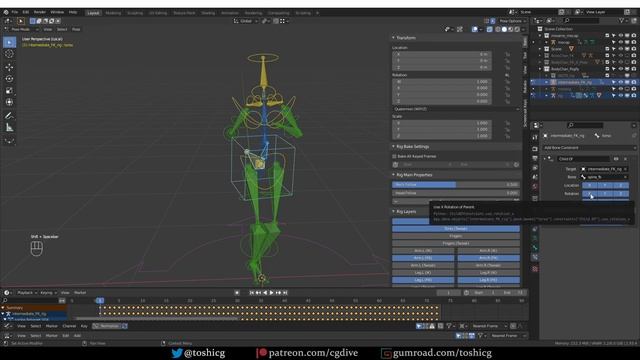Toggle Location Z of Child Of constraint
The image size is (640, 360).
pyautogui.click(x=621, y=185)
